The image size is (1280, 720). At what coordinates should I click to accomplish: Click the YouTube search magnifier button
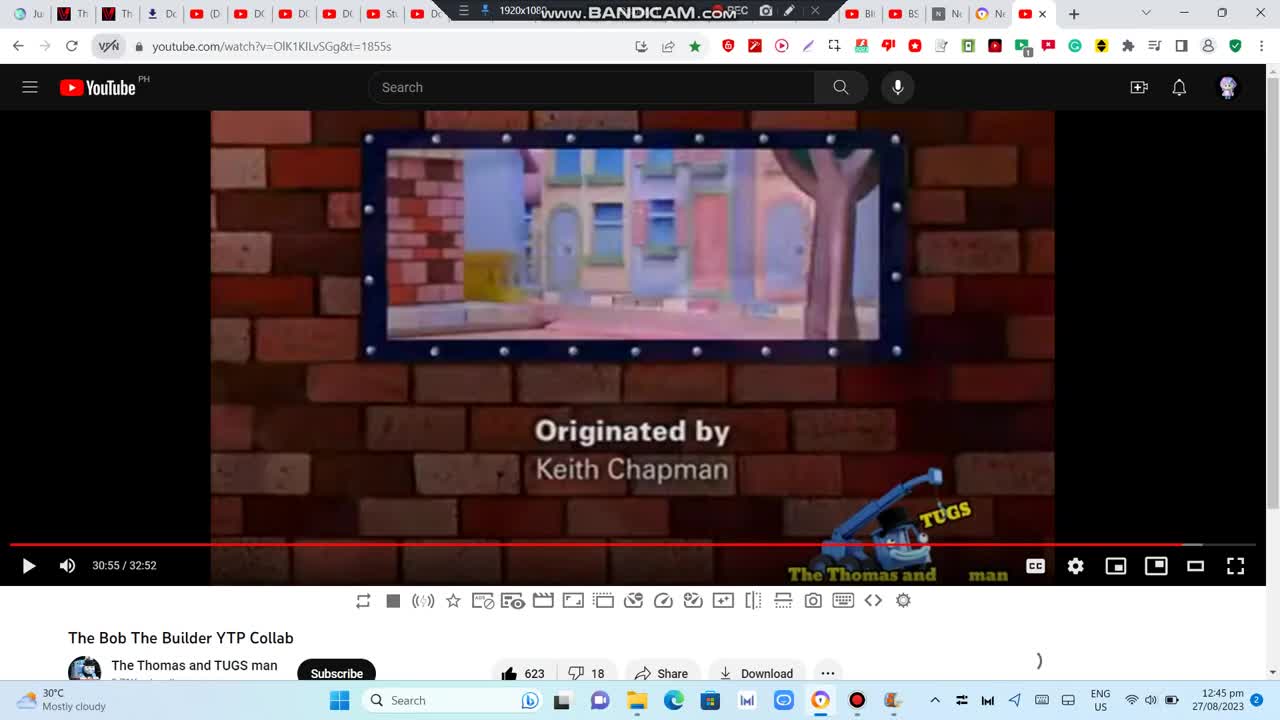[841, 87]
